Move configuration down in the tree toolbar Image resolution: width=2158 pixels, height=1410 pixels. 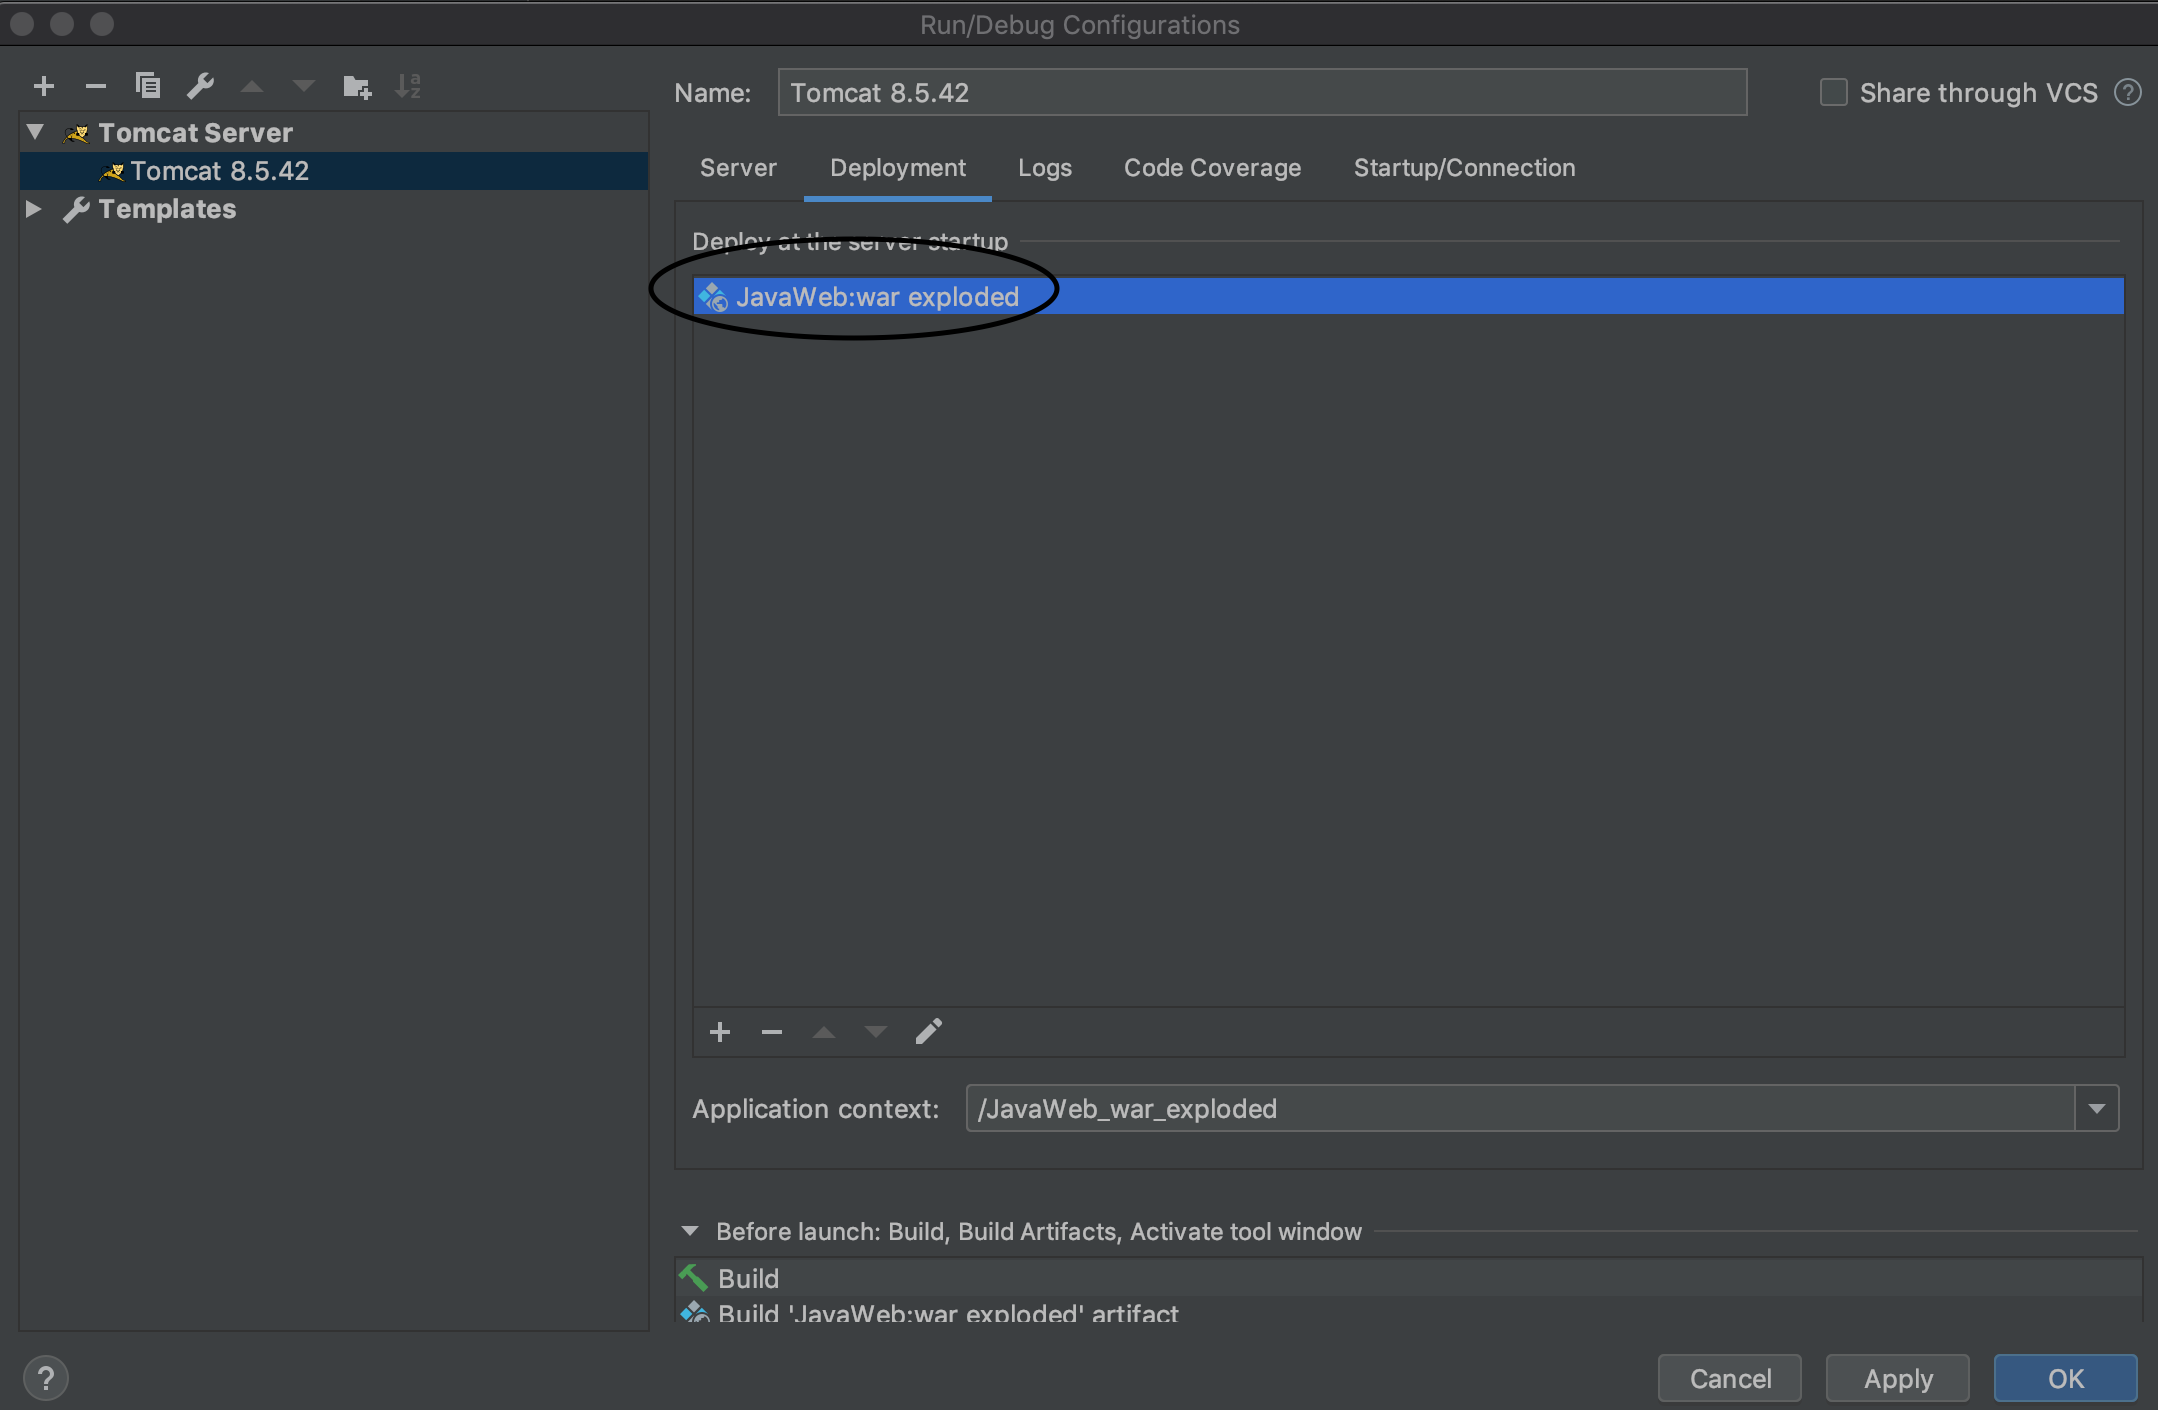coord(304,87)
